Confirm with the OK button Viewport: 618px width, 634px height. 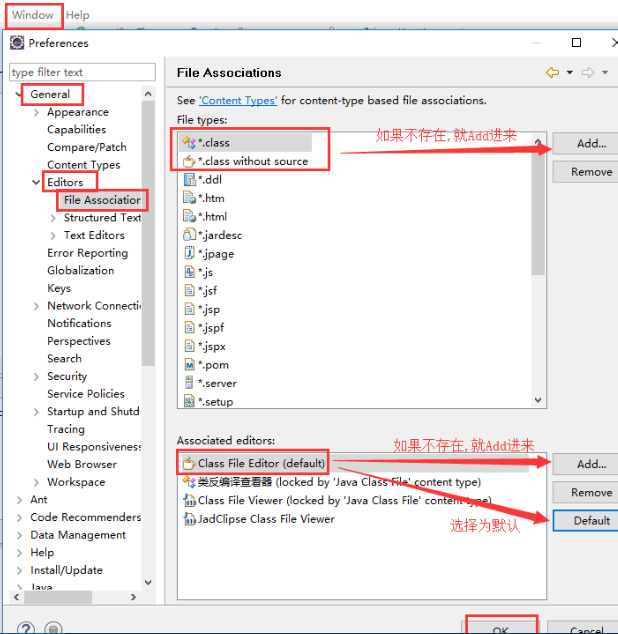tap(502, 625)
